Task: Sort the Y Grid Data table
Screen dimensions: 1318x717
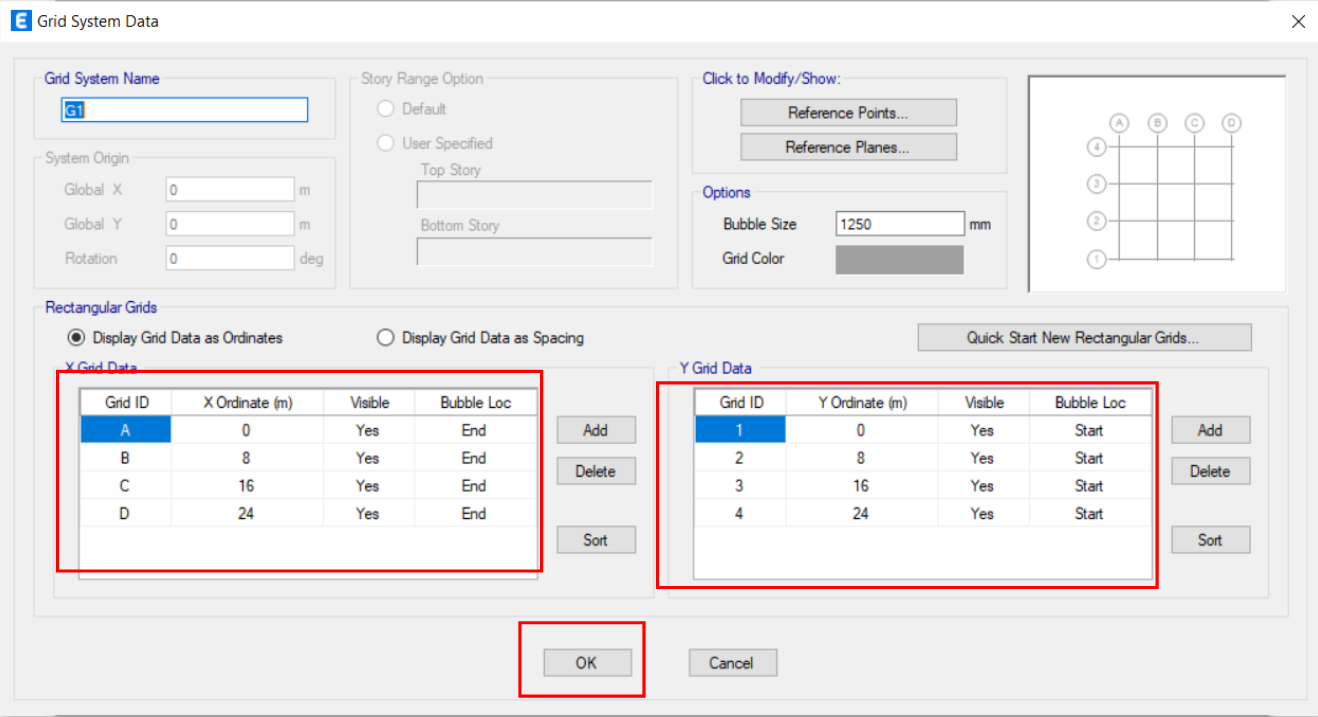Action: pos(1210,539)
